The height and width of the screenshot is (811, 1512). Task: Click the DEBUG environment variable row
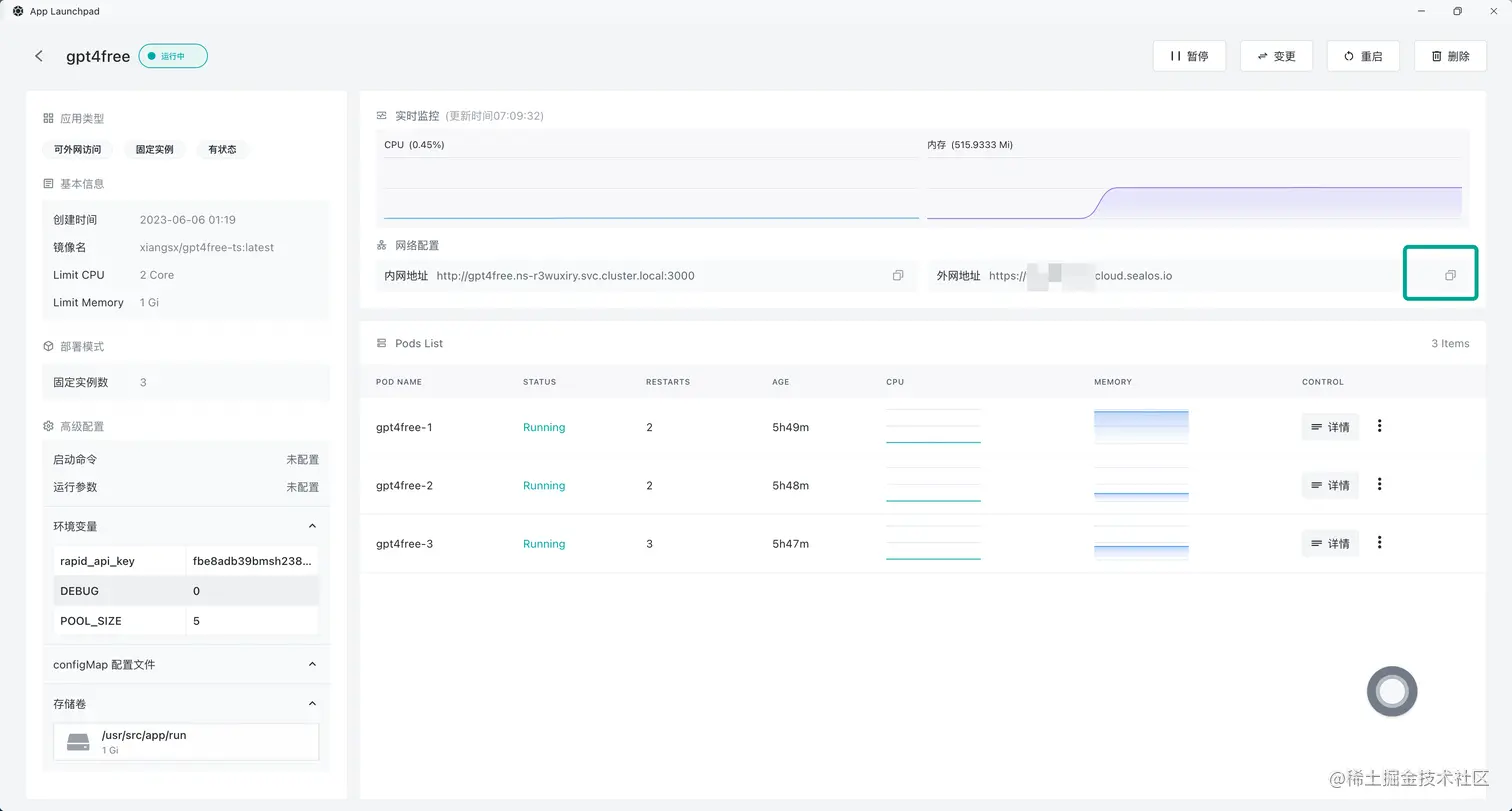186,591
